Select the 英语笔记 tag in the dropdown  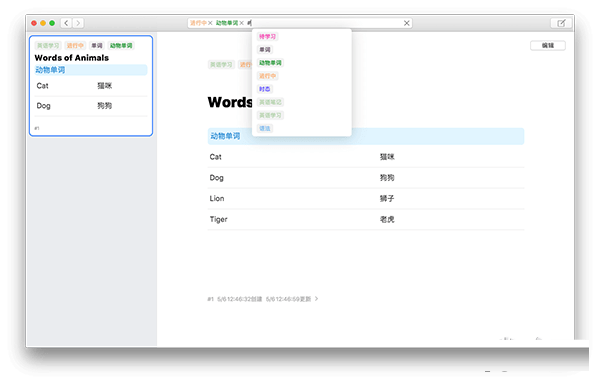point(270,102)
